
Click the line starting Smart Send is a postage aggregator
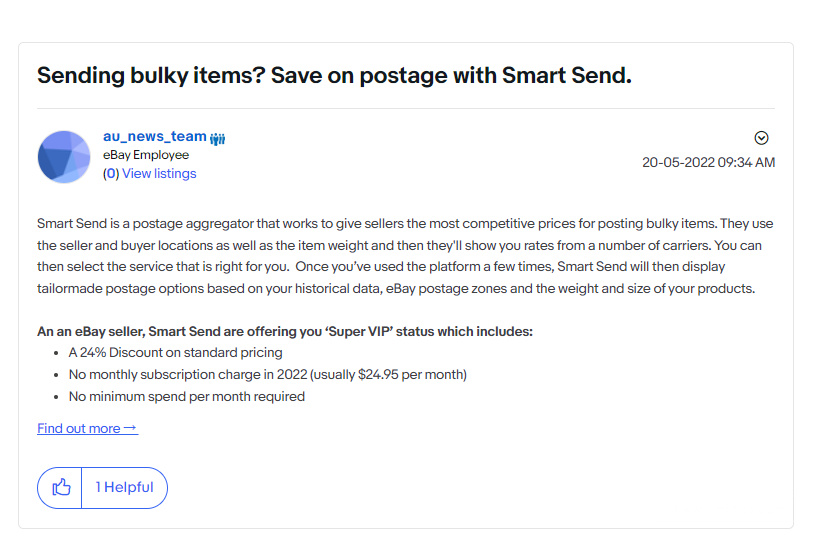(405, 224)
